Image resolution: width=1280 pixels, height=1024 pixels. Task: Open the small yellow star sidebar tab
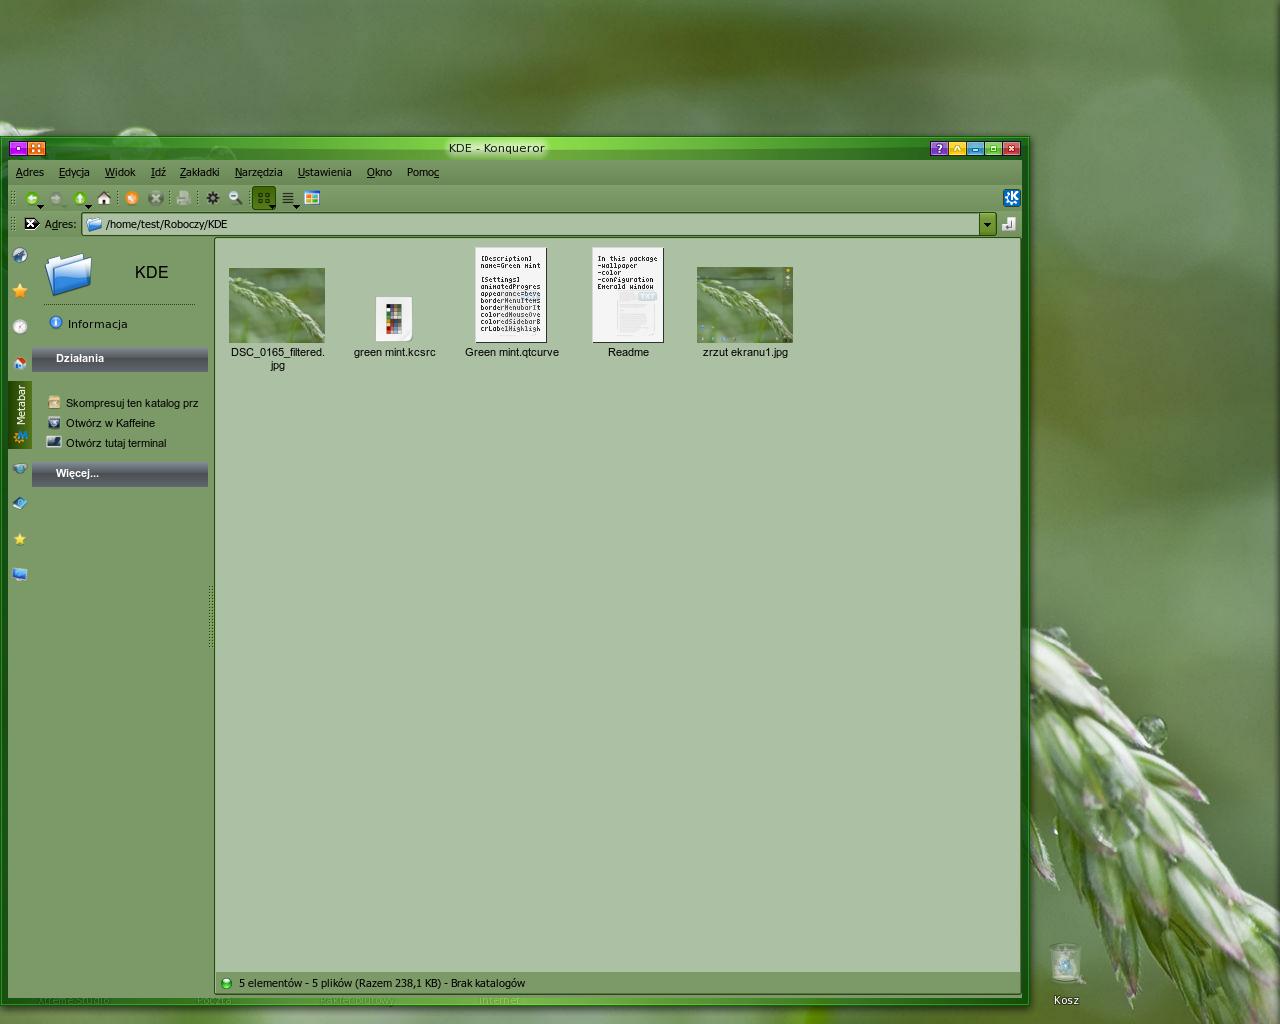(20, 539)
